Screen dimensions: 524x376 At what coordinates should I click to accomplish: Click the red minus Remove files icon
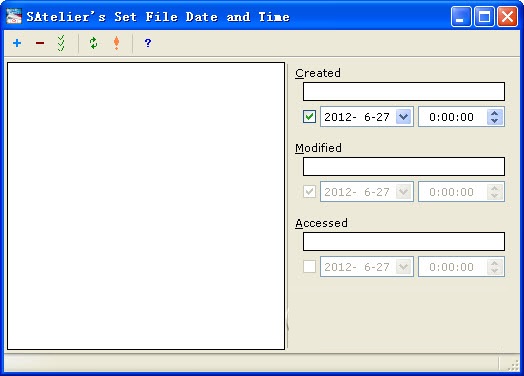point(40,43)
